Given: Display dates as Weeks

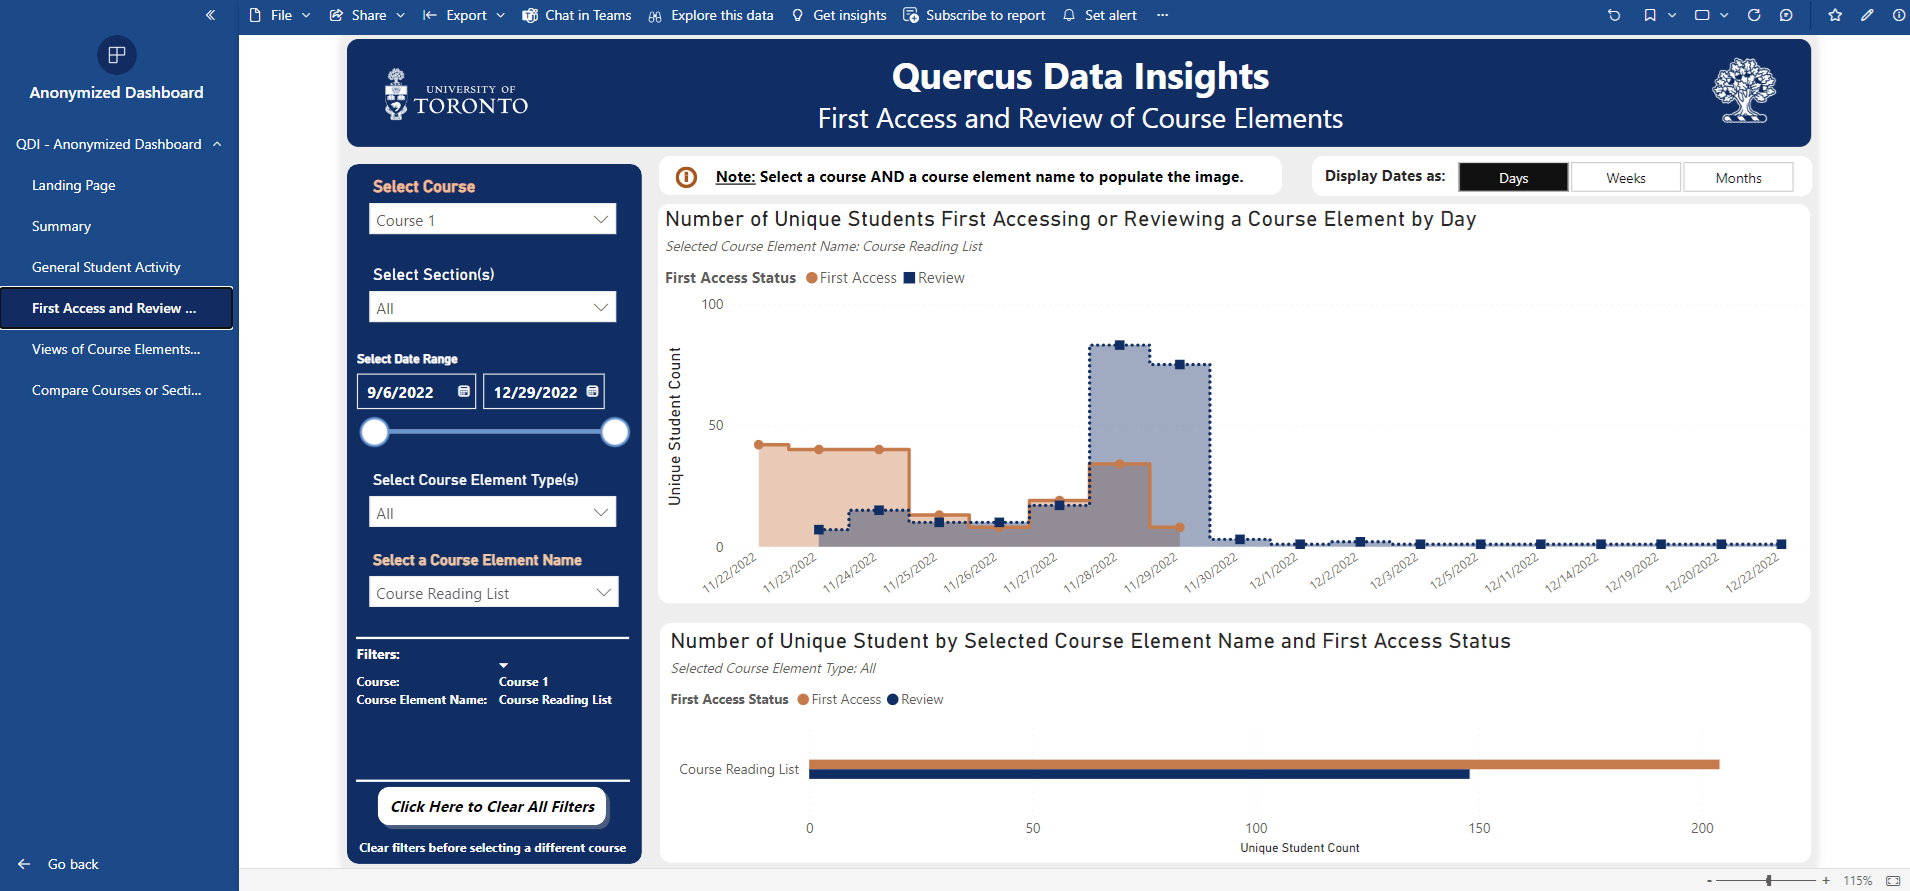Looking at the screenshot, I should (1626, 177).
